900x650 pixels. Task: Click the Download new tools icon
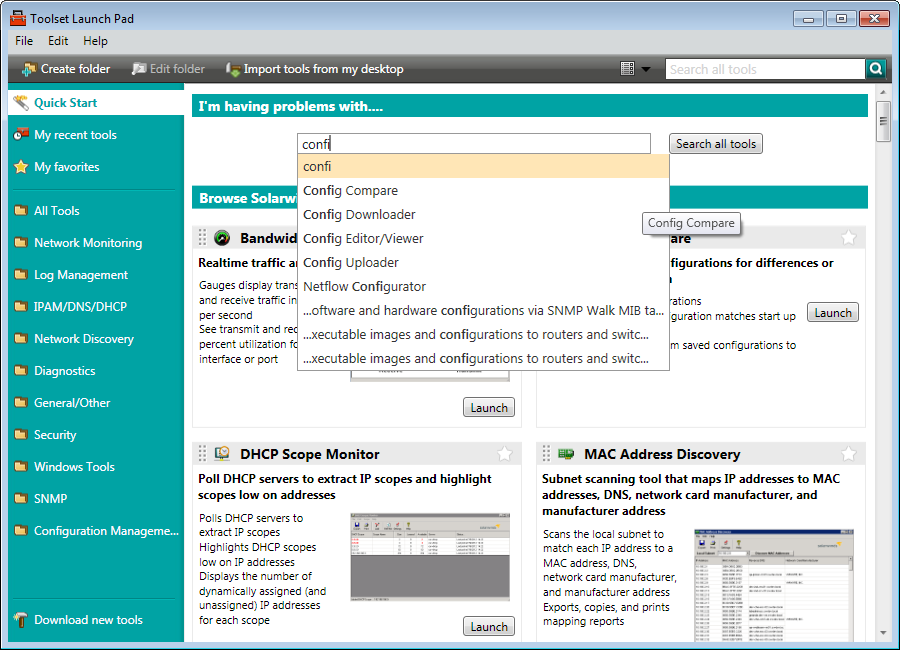pos(20,619)
